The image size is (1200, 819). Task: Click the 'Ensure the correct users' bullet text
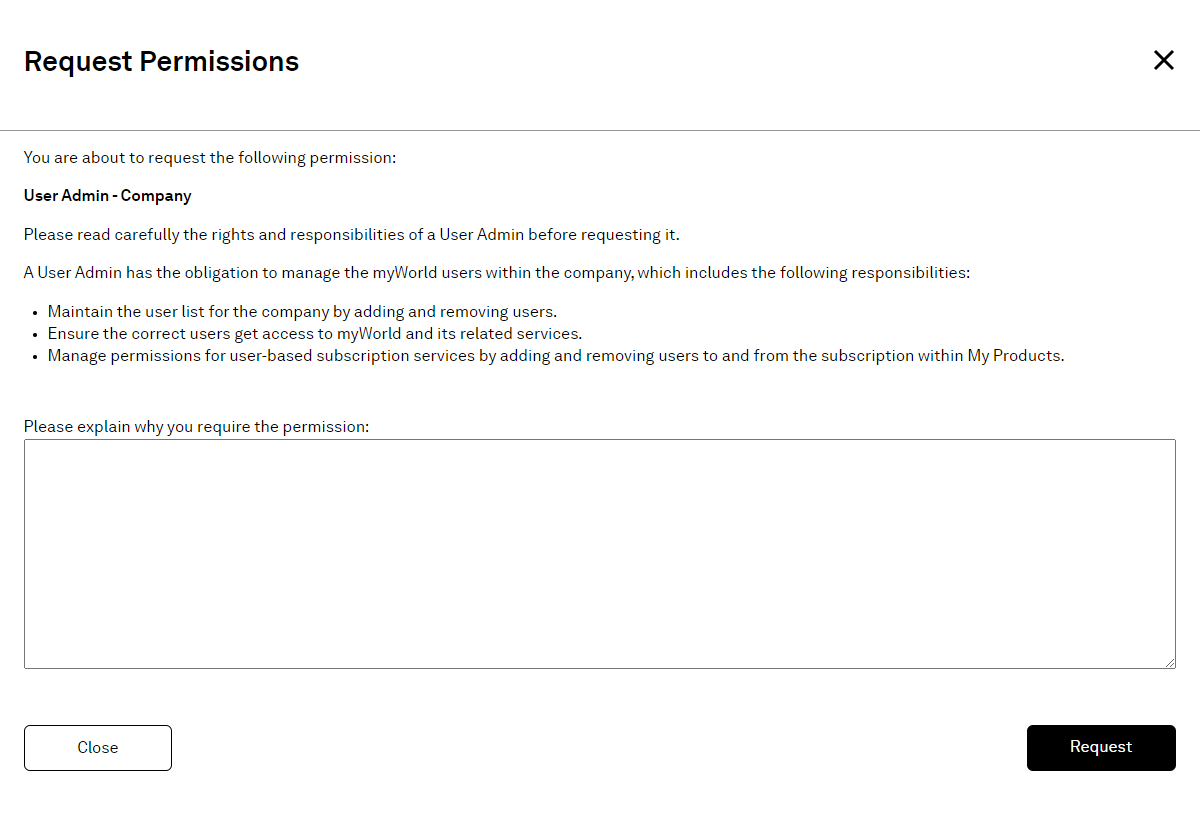click(314, 334)
